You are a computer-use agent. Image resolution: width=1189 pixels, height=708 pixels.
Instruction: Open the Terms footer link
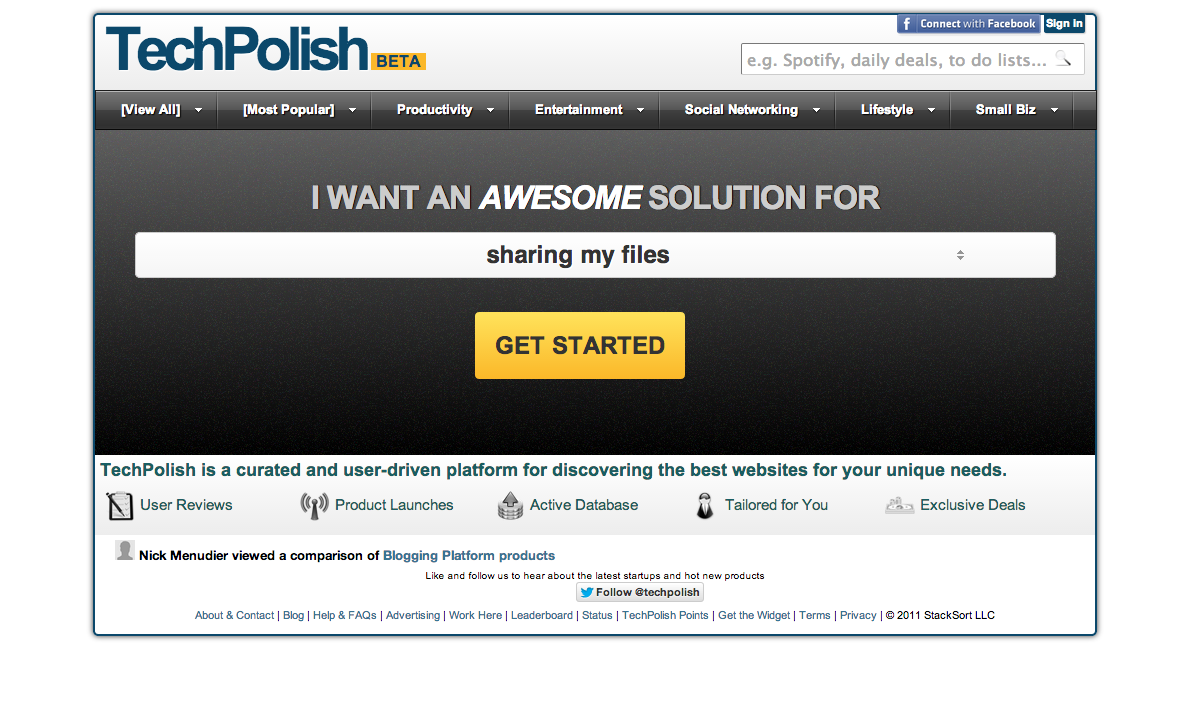[x=815, y=616]
